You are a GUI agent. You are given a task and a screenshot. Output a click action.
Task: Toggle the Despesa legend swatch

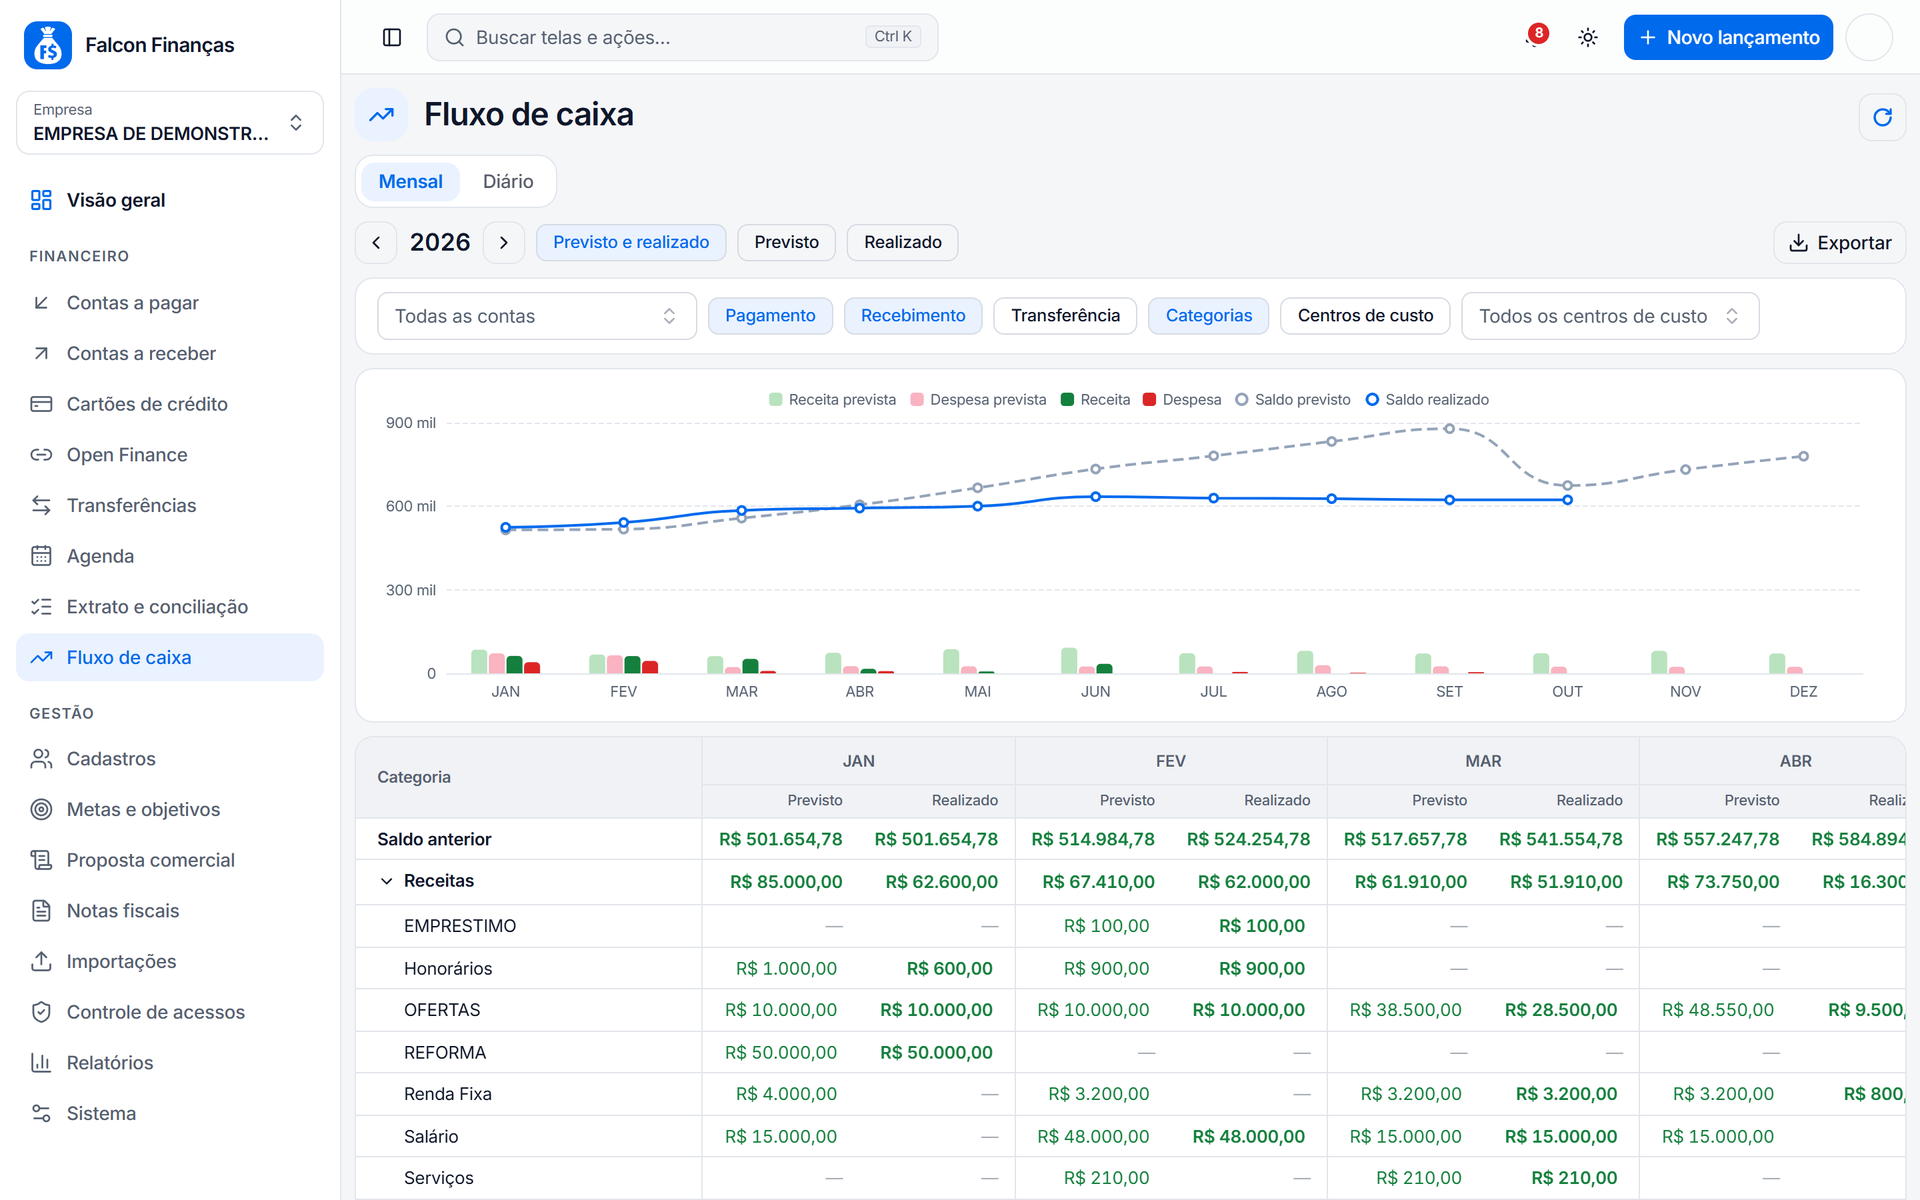pos(1149,400)
